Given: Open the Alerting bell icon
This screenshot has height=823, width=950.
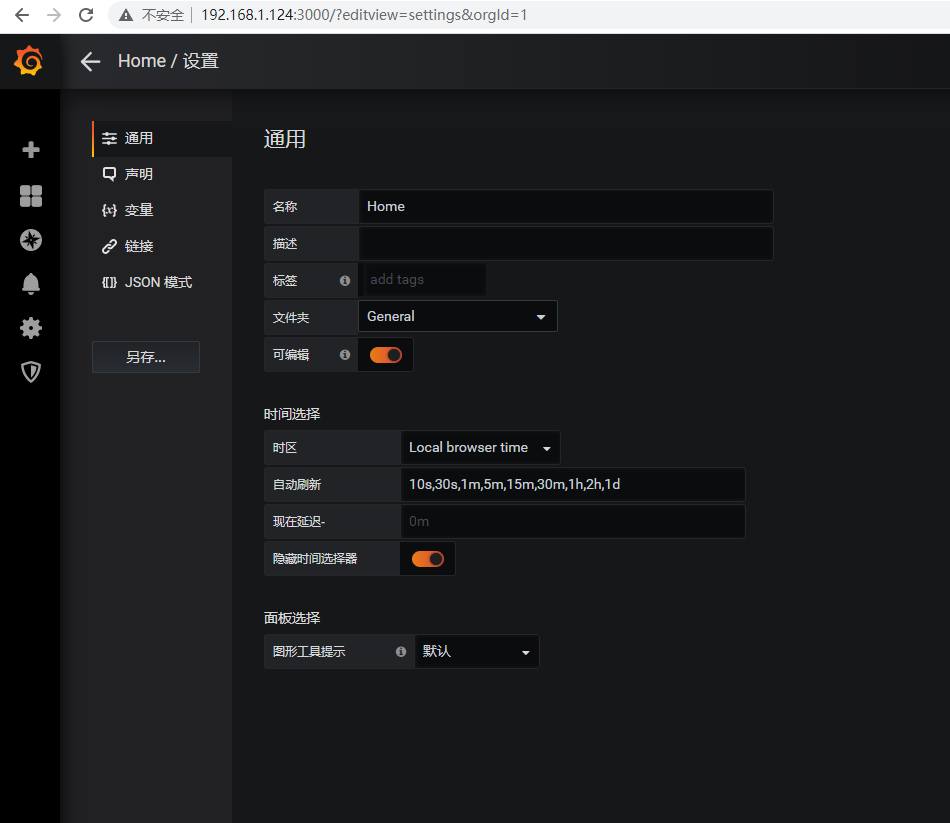Looking at the screenshot, I should [30, 284].
